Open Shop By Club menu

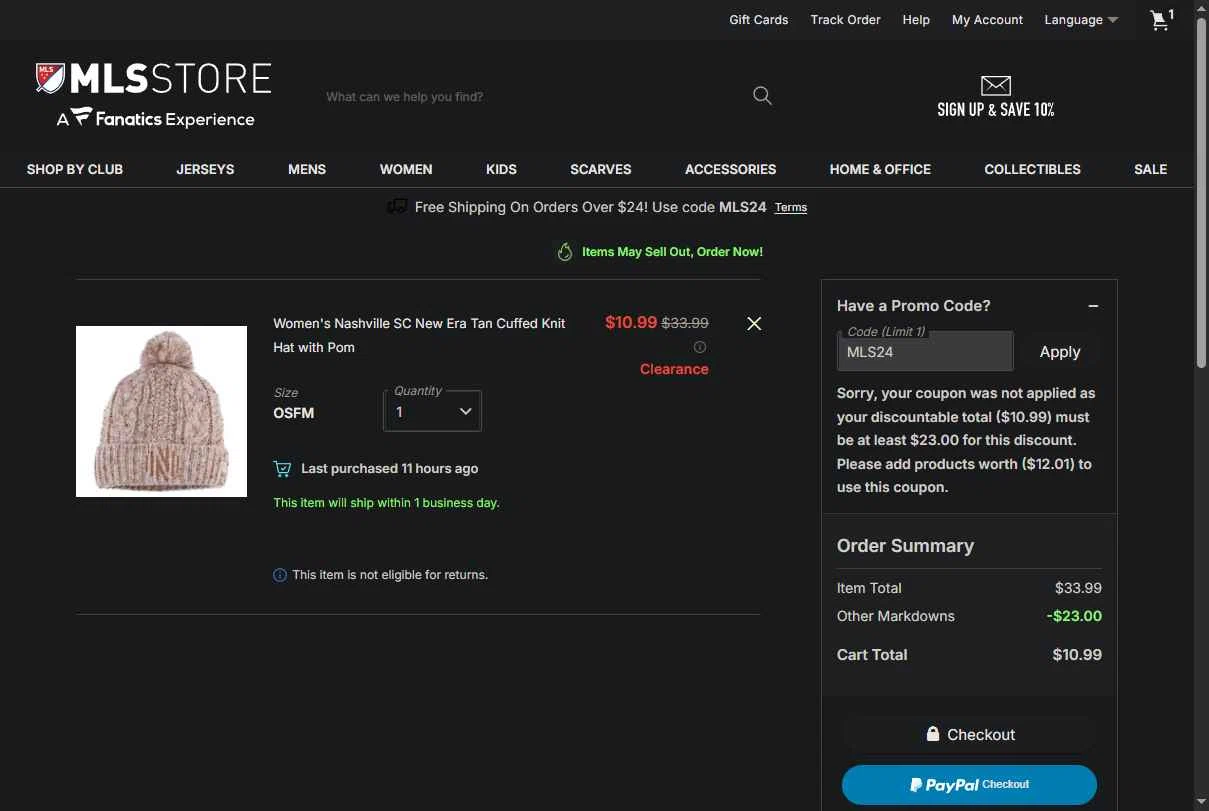pyautogui.click(x=75, y=169)
